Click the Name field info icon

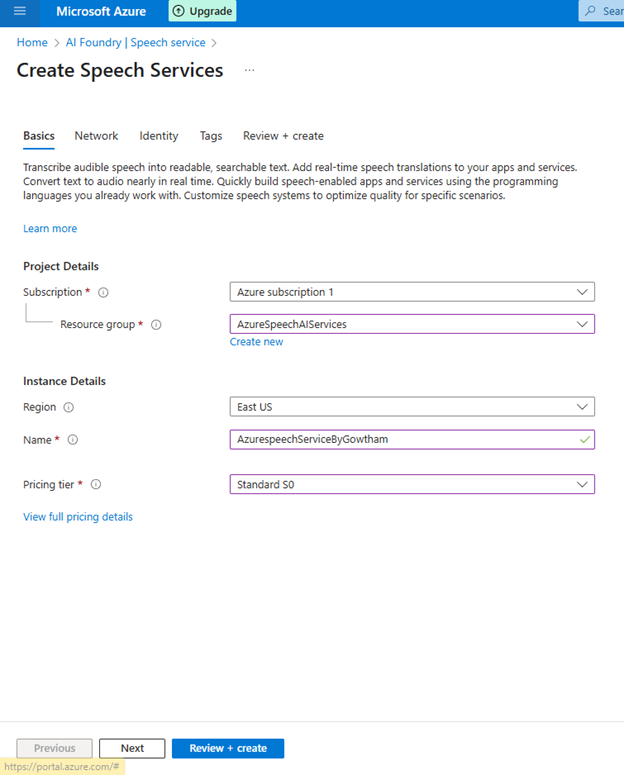(x=73, y=440)
